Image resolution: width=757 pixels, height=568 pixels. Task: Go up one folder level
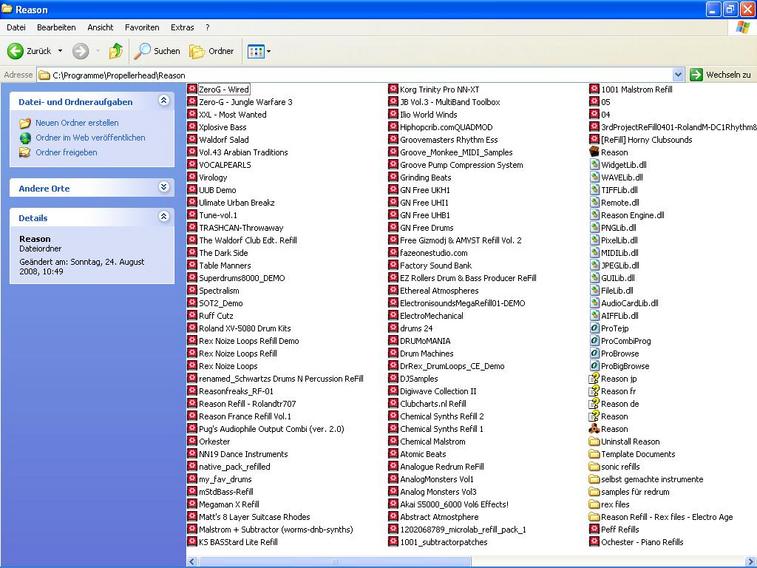click(116, 51)
